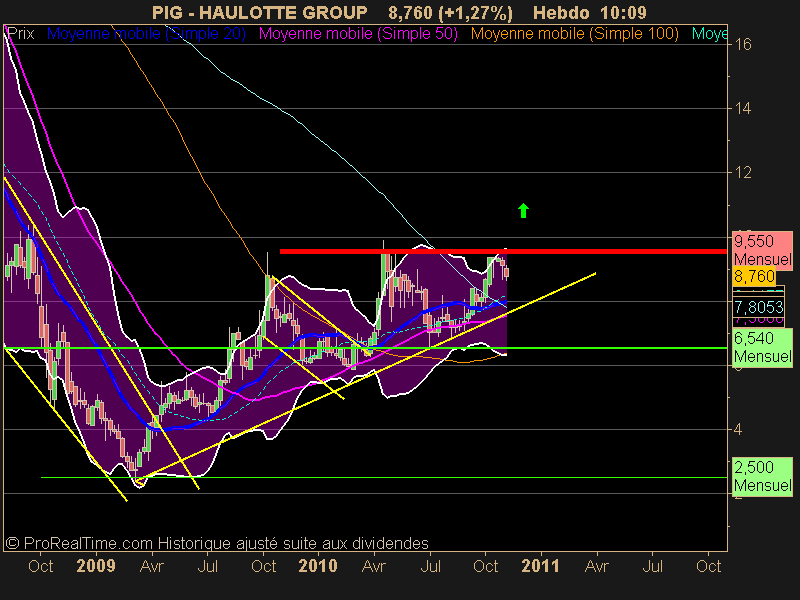Click the orange '8,760' current price tag

(754, 277)
